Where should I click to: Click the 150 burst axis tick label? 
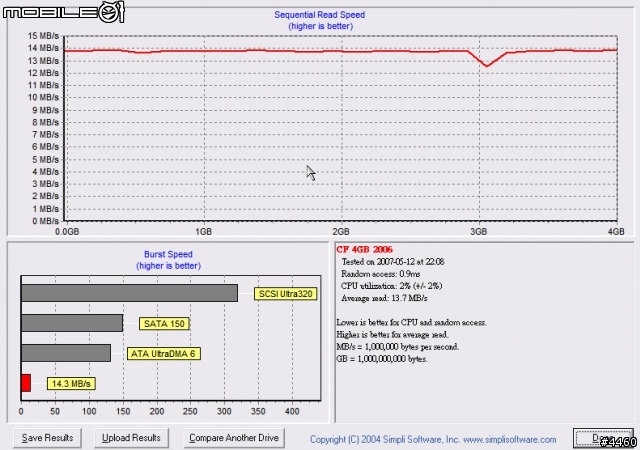(x=123, y=411)
